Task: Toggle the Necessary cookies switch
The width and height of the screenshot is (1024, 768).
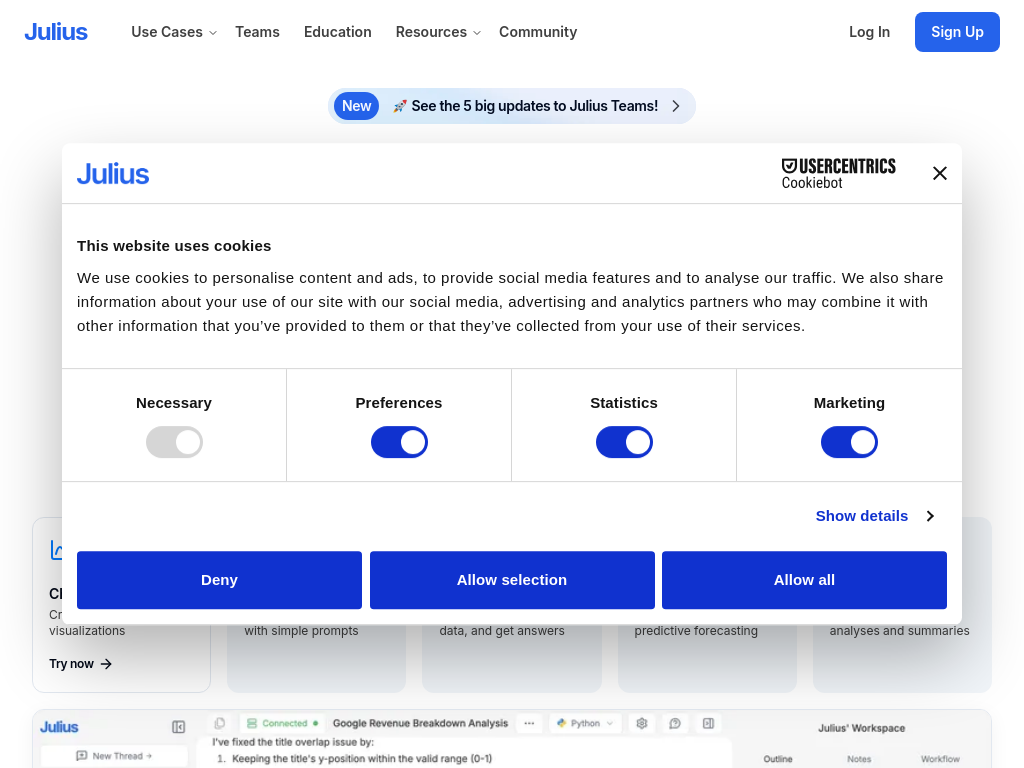Action: point(174,442)
